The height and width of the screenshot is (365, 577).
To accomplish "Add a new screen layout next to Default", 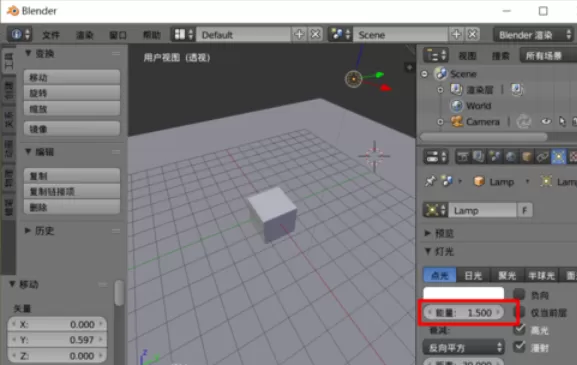I will (299, 35).
